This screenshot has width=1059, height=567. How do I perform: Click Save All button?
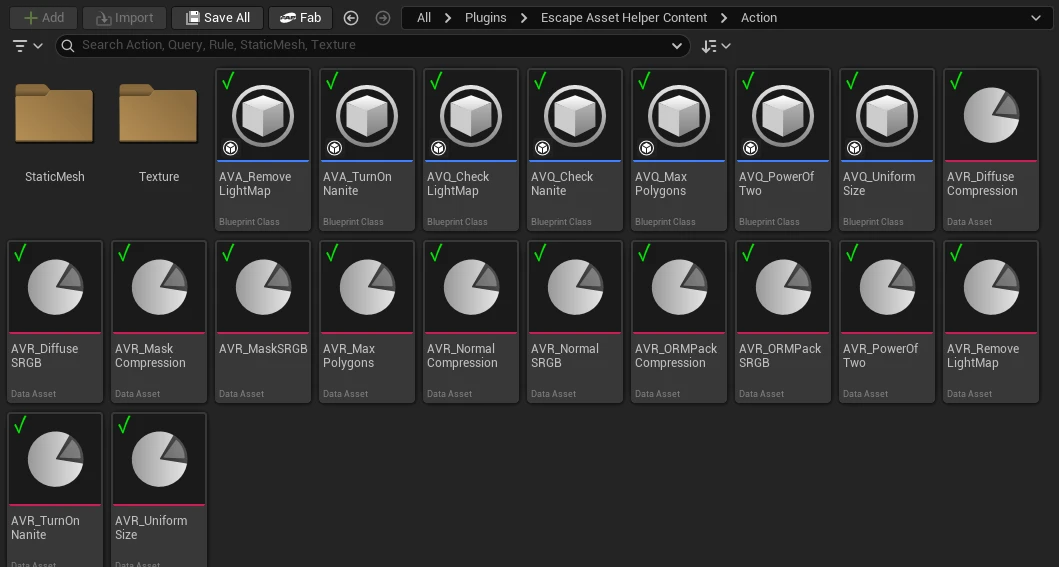(x=217, y=18)
